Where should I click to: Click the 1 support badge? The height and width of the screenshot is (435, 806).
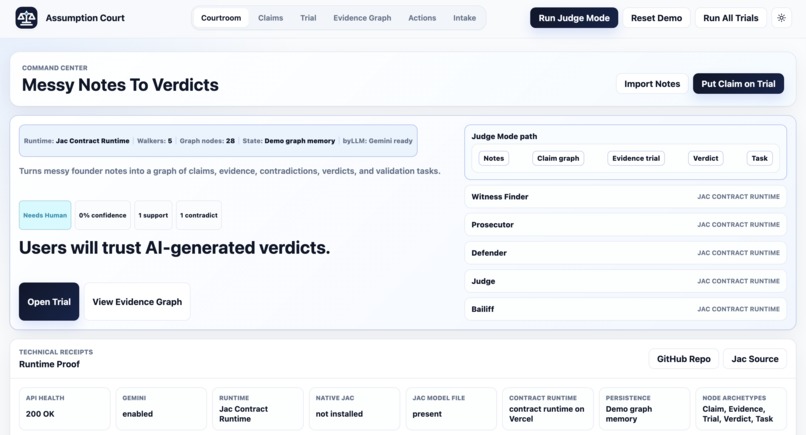[x=153, y=215]
